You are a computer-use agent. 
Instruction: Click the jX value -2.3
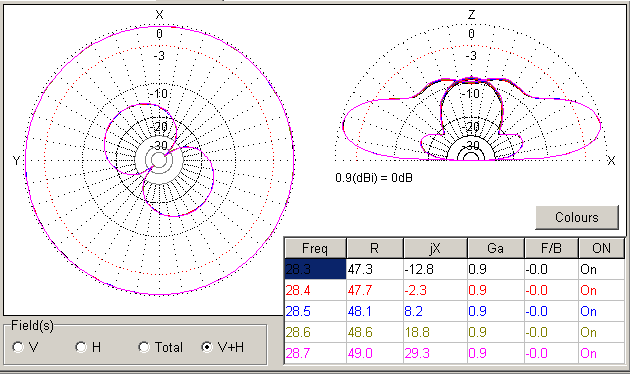pos(436,290)
